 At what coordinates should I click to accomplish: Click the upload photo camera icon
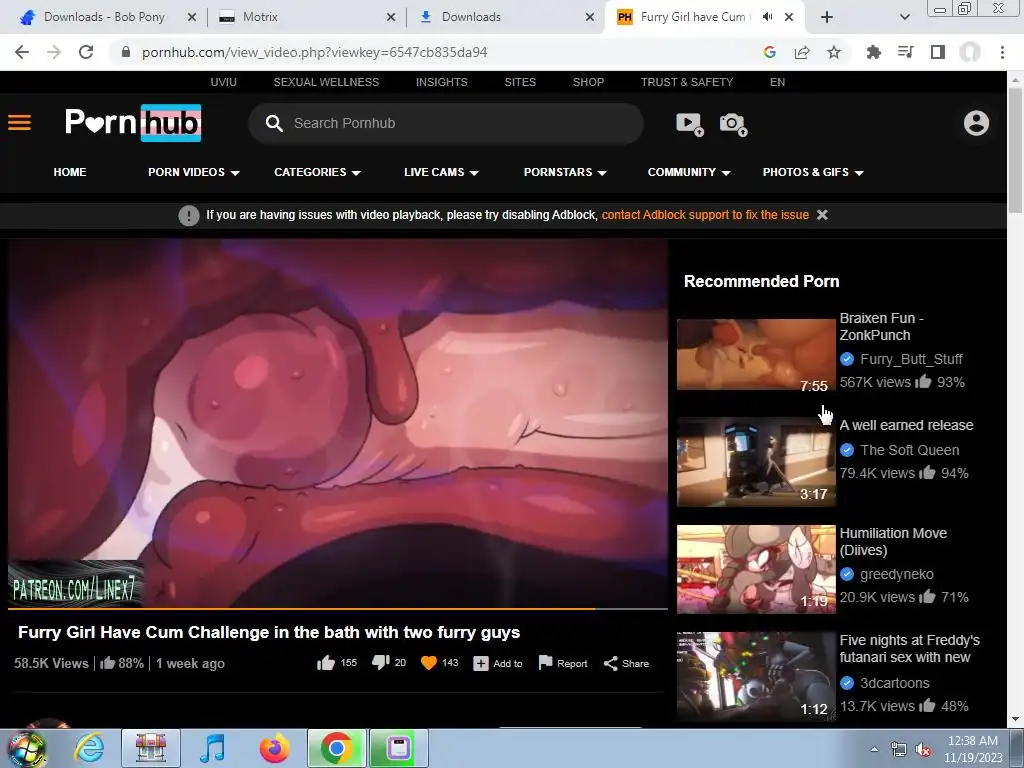coord(733,123)
